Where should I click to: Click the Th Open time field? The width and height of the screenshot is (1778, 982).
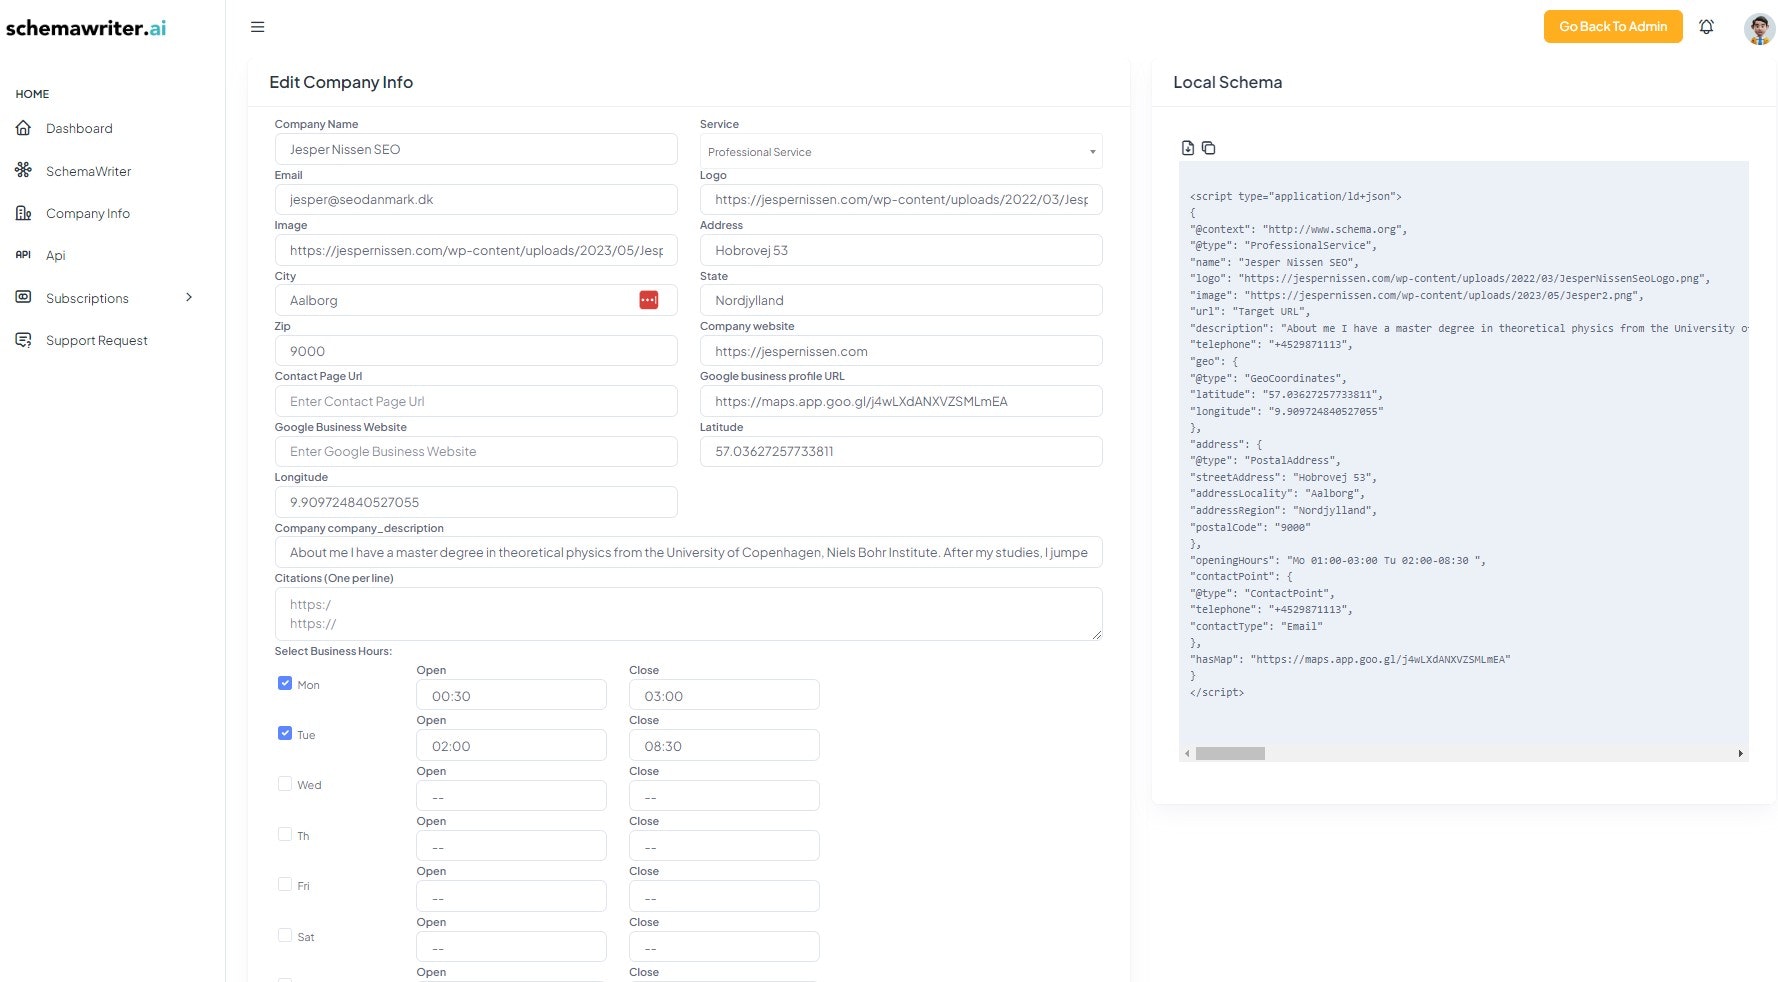tap(511, 846)
